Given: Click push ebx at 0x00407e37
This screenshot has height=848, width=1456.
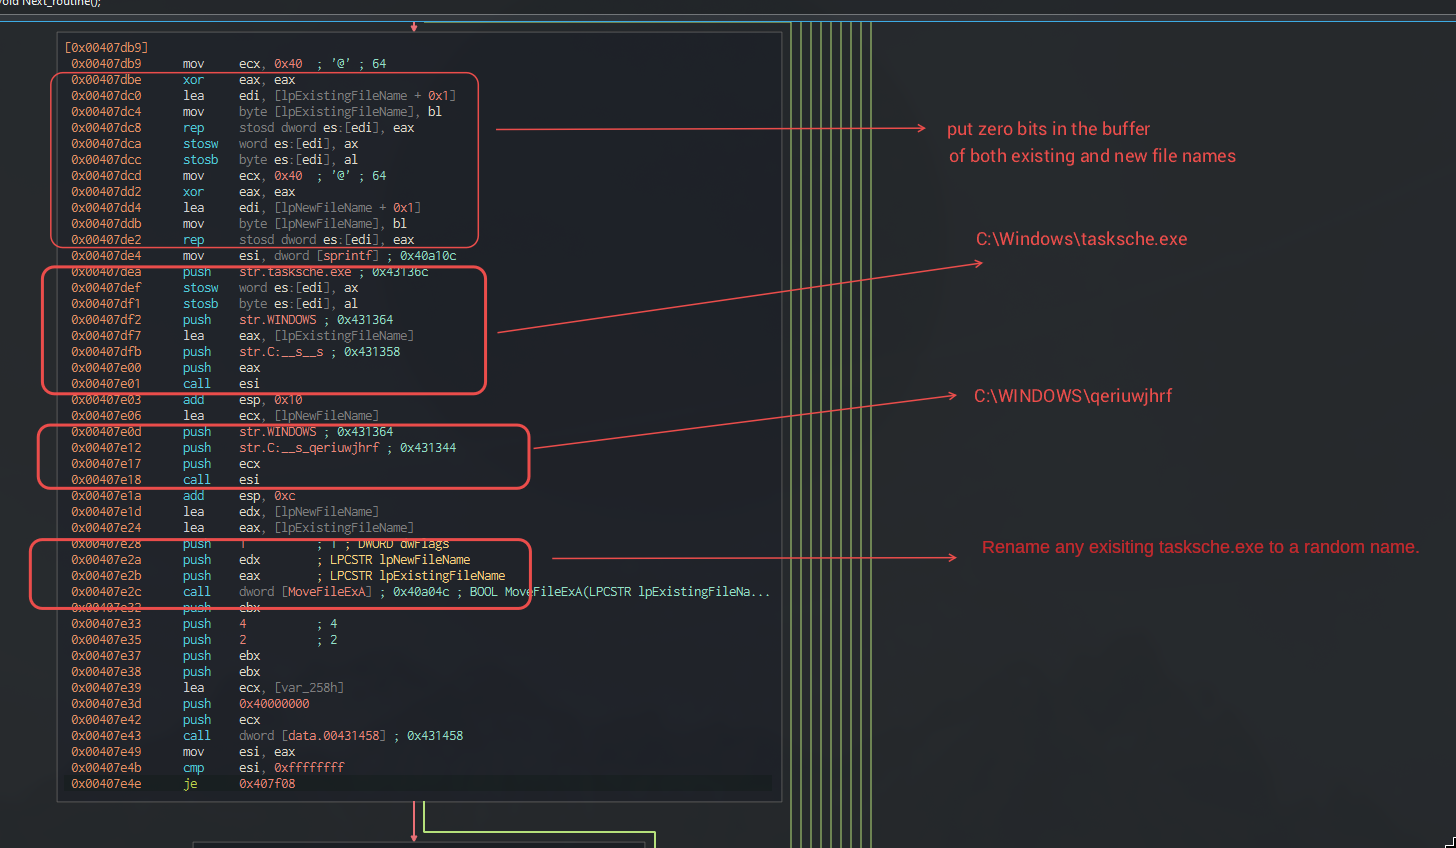Looking at the screenshot, I should [x=165, y=655].
